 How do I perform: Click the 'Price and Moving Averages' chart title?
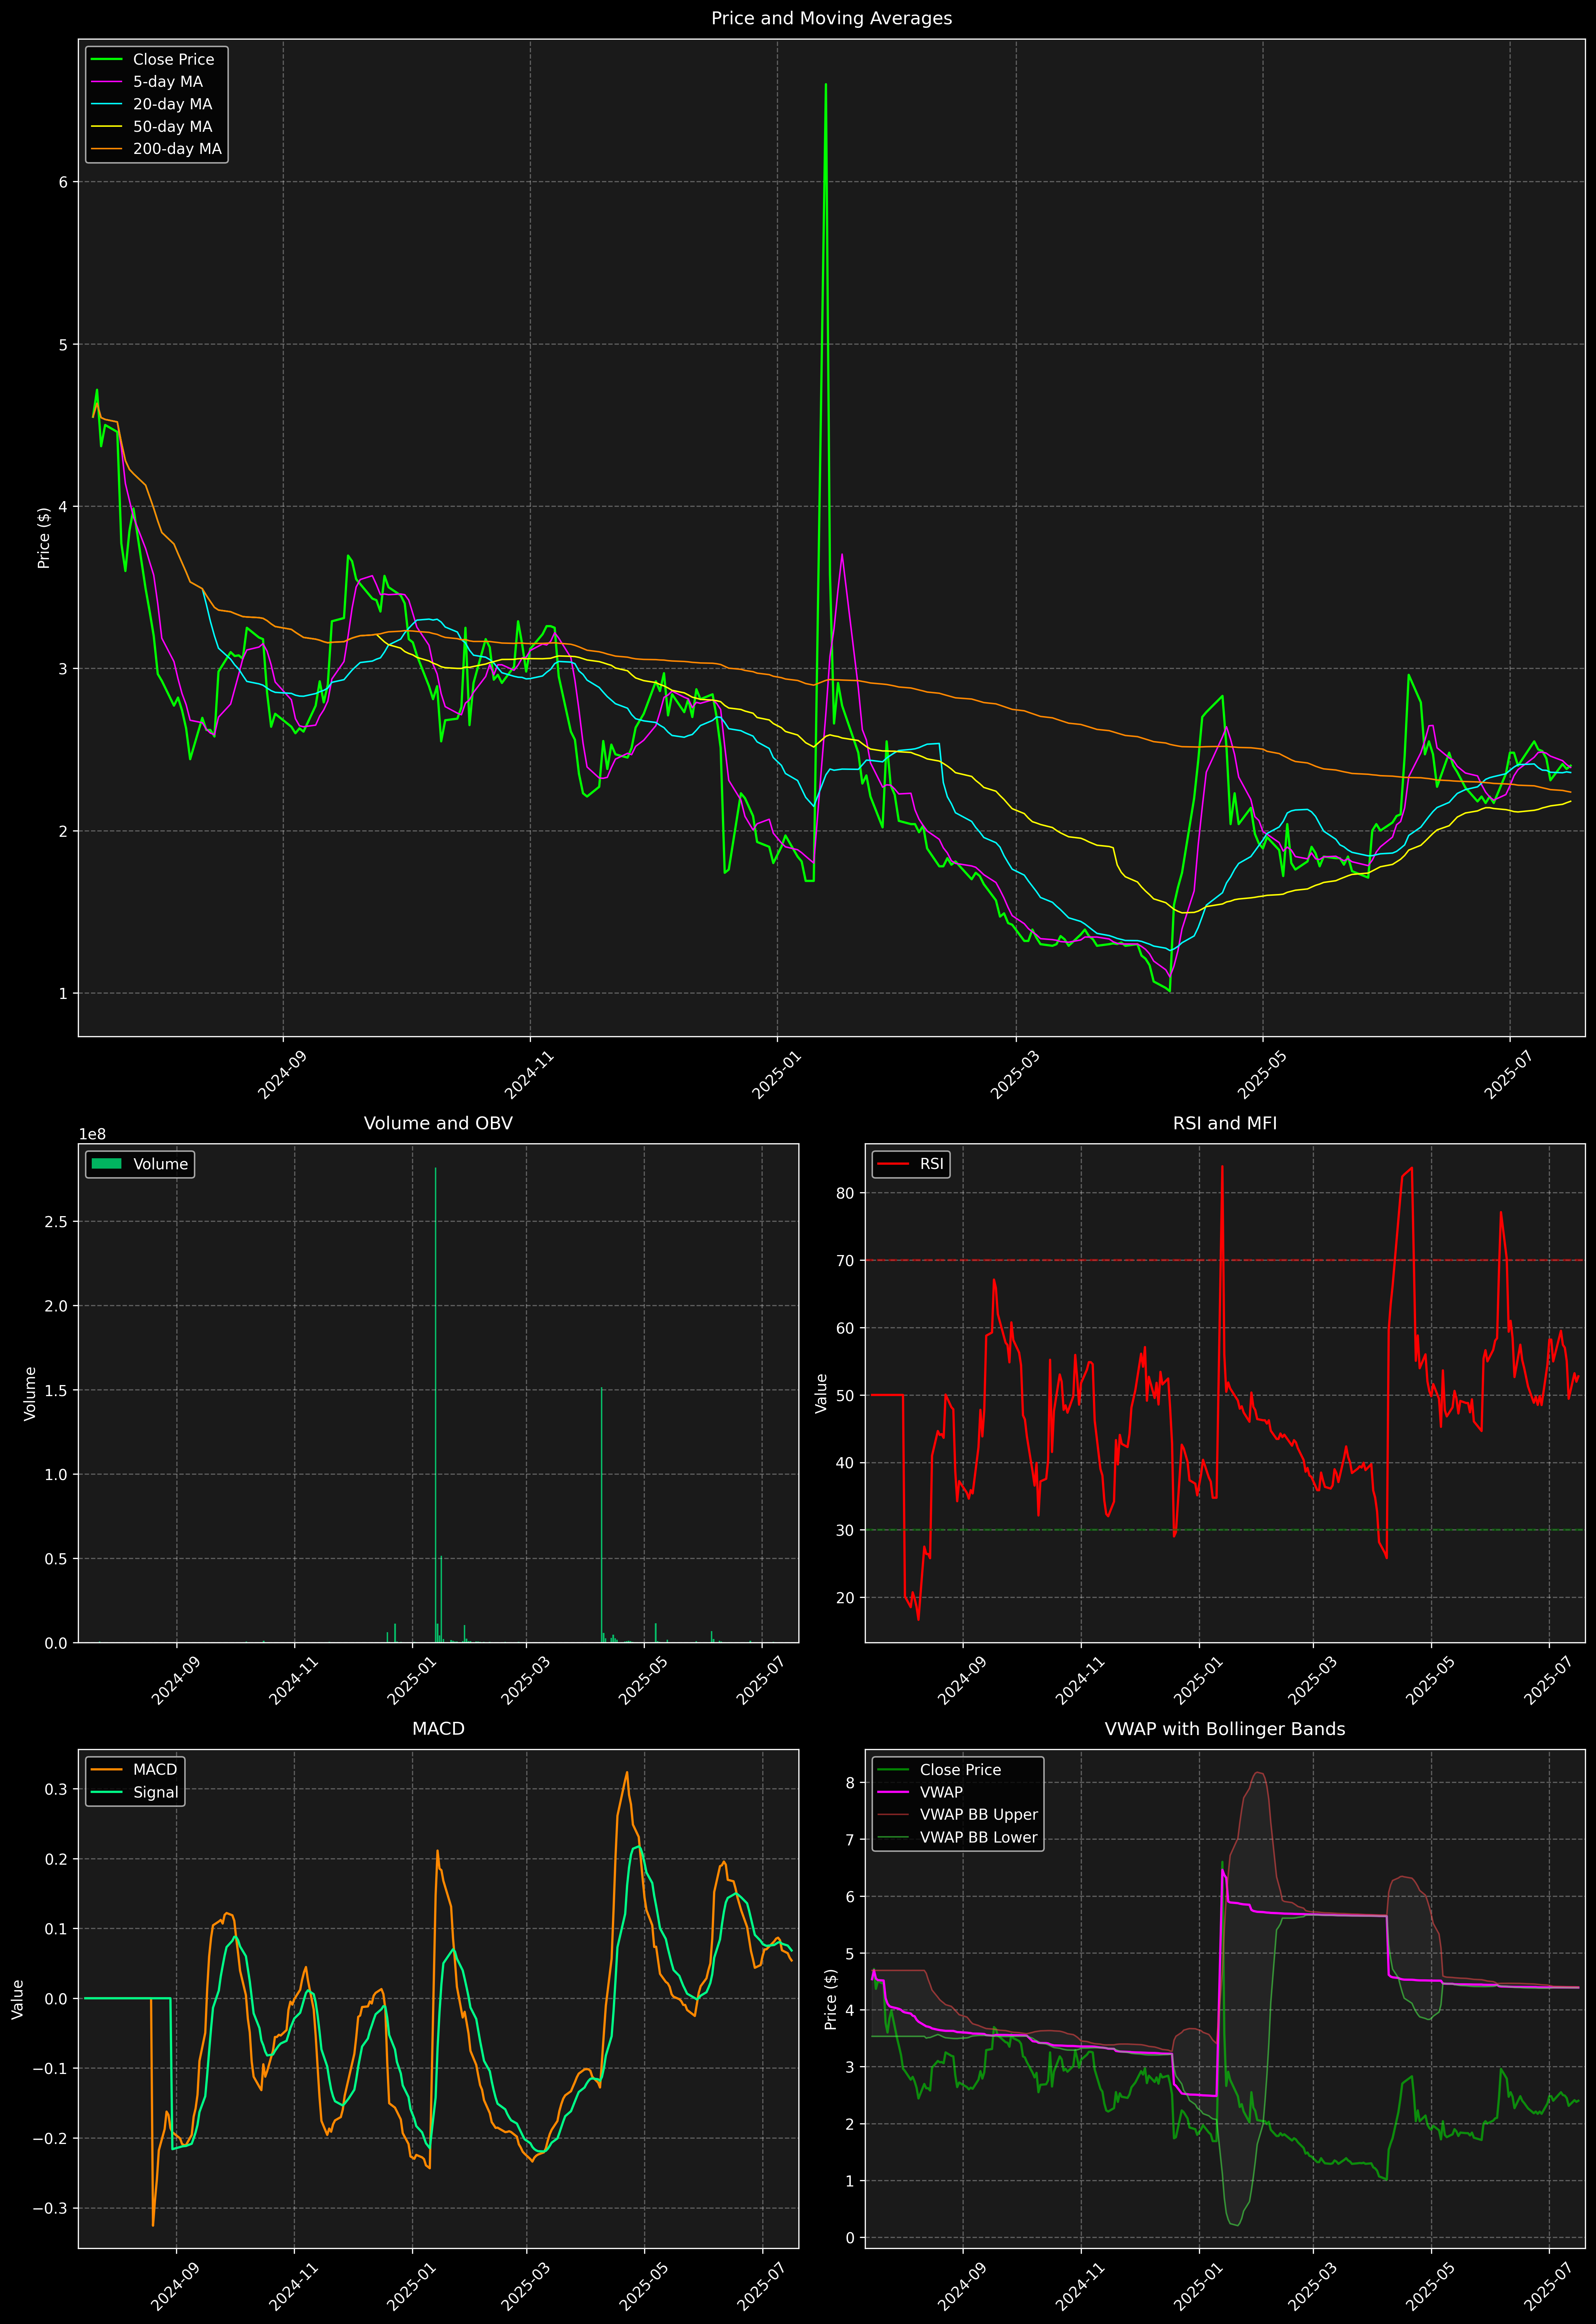831,18
